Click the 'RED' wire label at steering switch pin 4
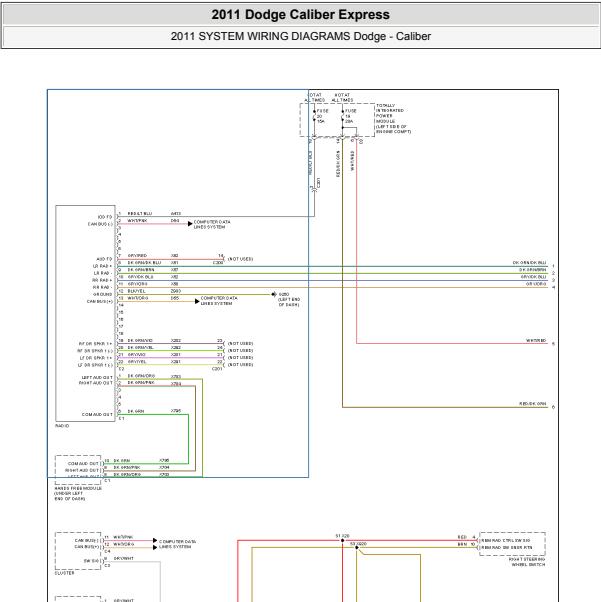 tap(462, 537)
